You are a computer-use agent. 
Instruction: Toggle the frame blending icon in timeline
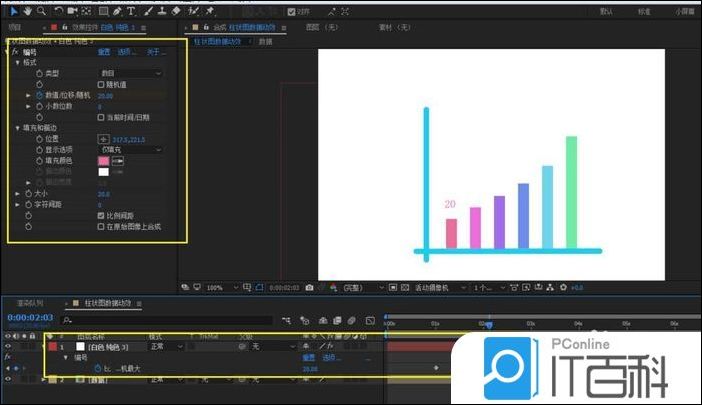pyautogui.click(x=337, y=320)
